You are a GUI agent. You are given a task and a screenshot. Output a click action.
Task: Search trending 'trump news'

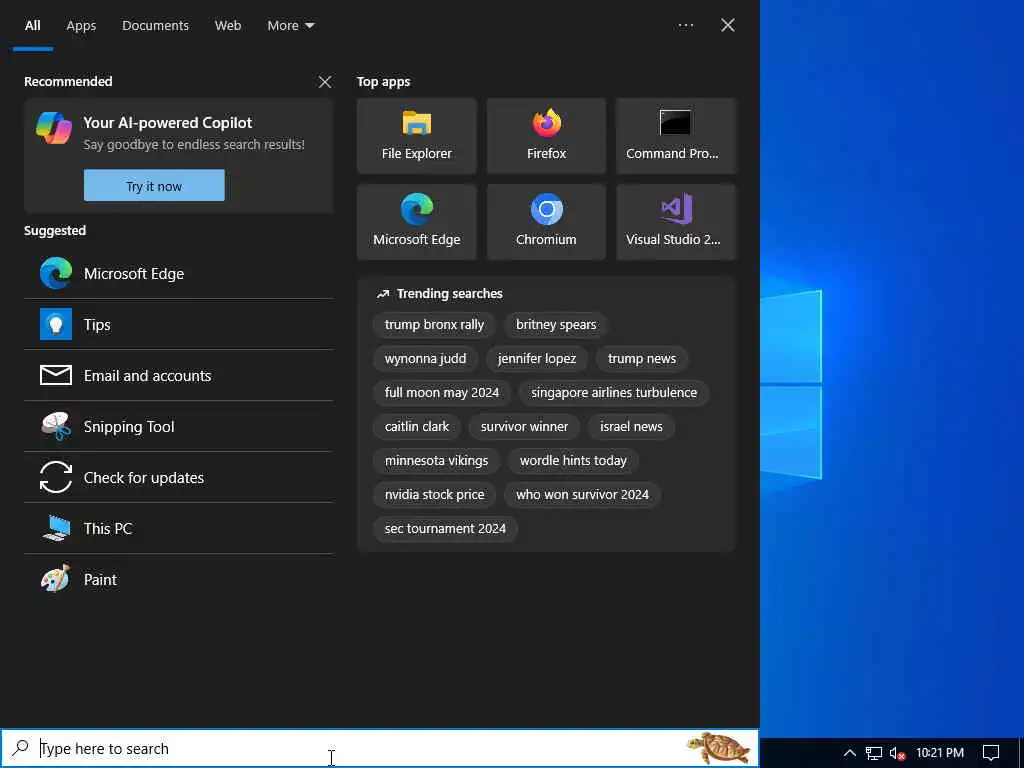click(642, 359)
